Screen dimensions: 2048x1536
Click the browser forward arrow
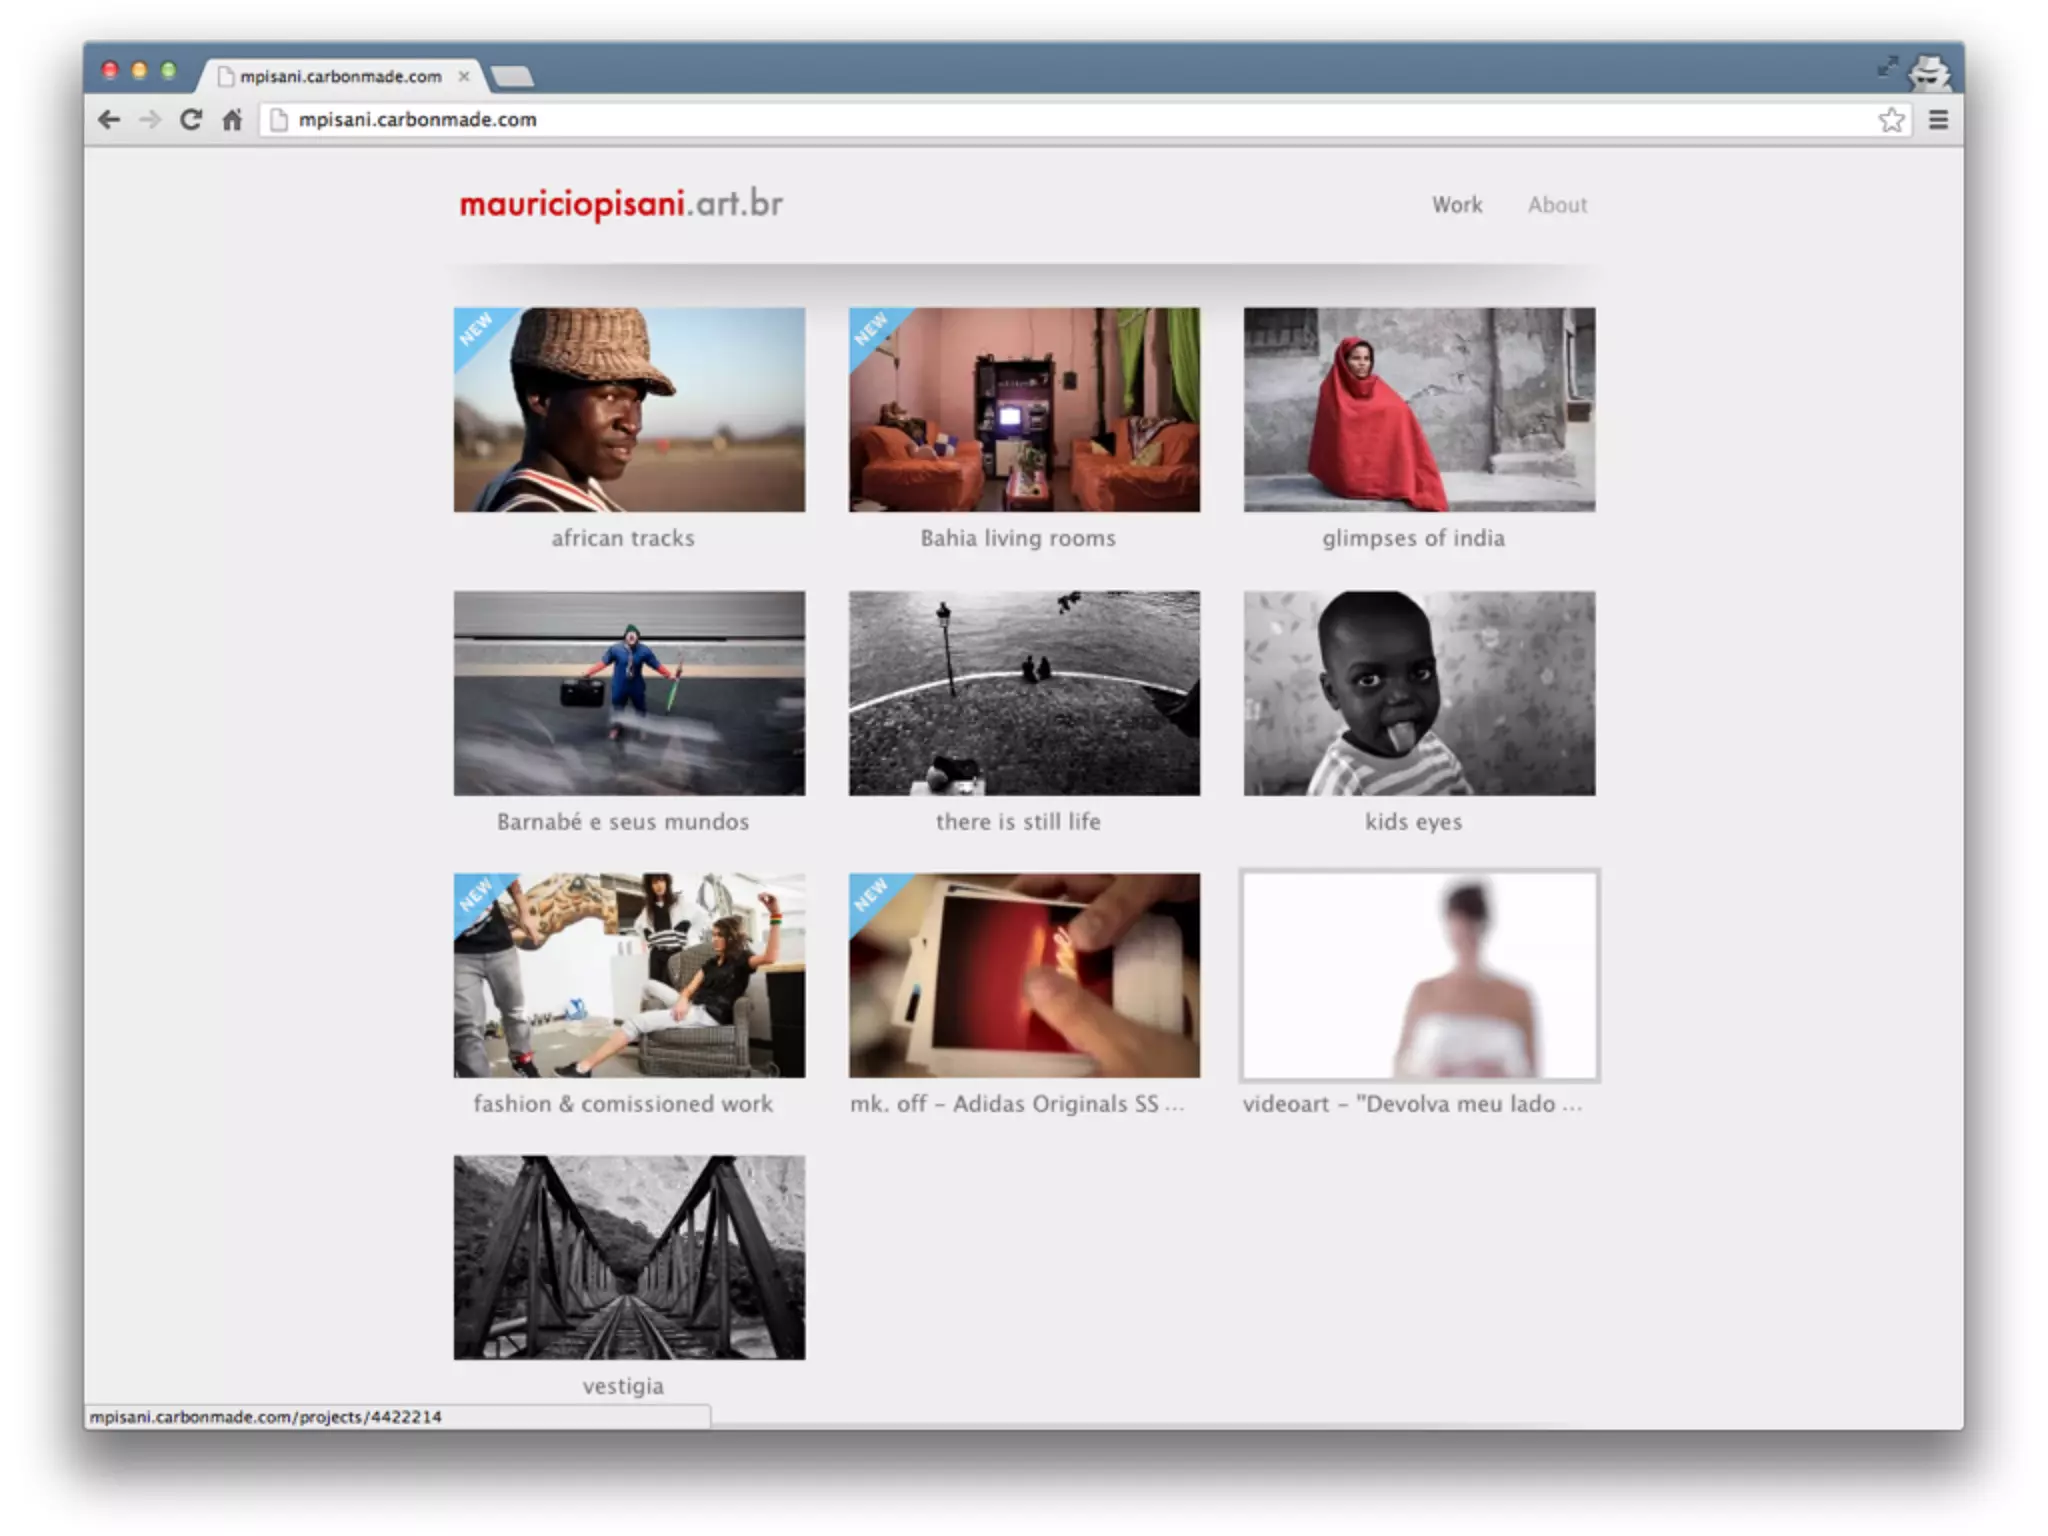tap(150, 120)
